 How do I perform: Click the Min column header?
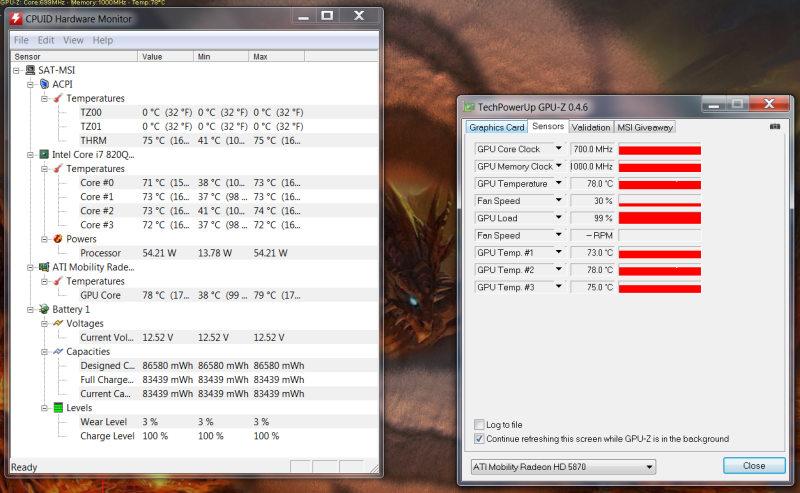[221, 57]
